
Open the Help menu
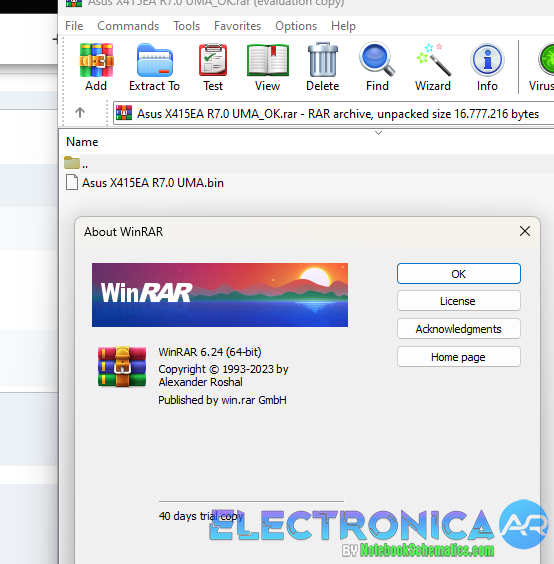click(x=343, y=26)
